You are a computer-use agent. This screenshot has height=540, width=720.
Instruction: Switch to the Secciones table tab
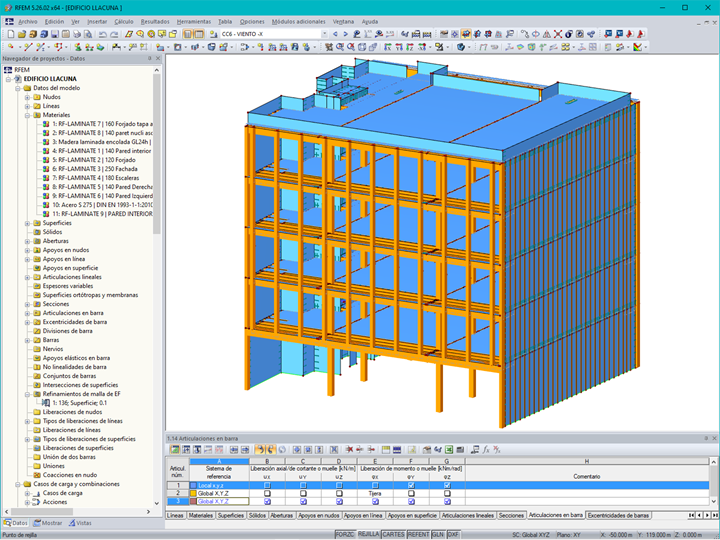tap(511, 516)
